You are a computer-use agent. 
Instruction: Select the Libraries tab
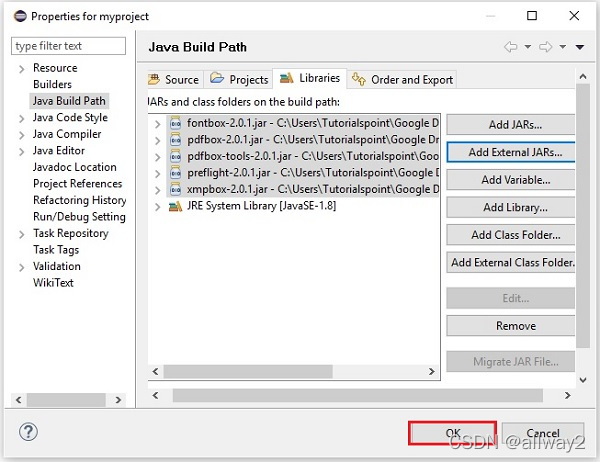click(x=310, y=78)
